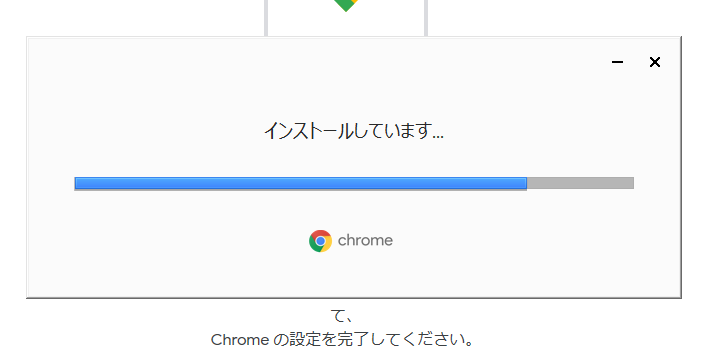The image size is (706, 364).
Task: Click the right edge of the blue progress fill
Action: [x=525, y=183]
